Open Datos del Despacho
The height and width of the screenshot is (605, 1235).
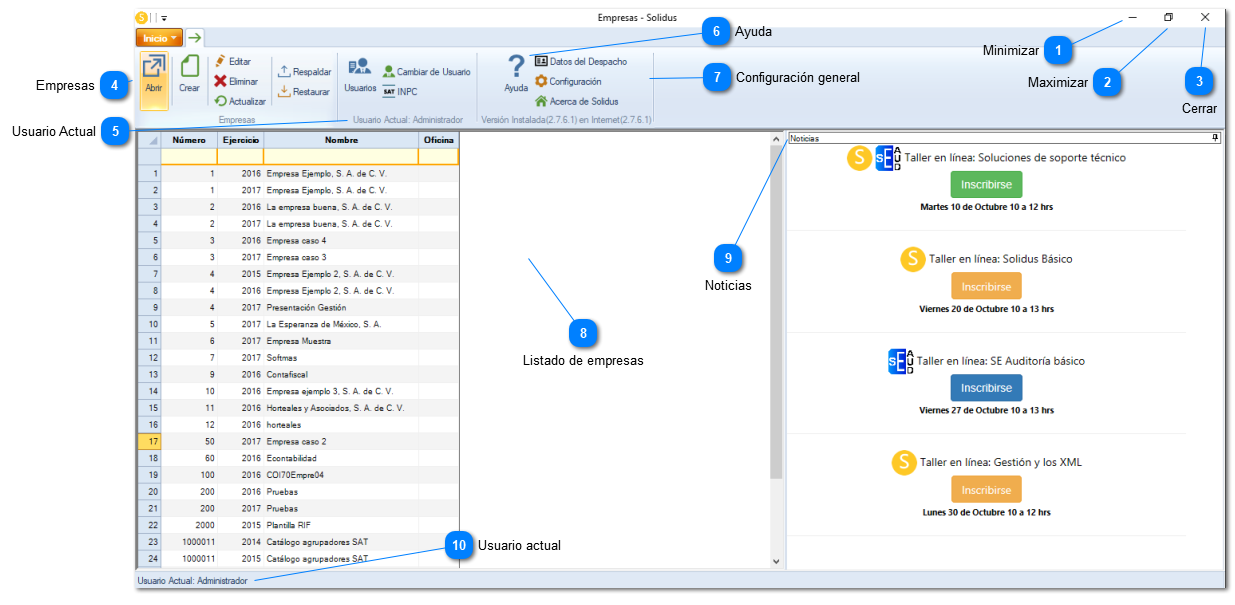point(581,62)
